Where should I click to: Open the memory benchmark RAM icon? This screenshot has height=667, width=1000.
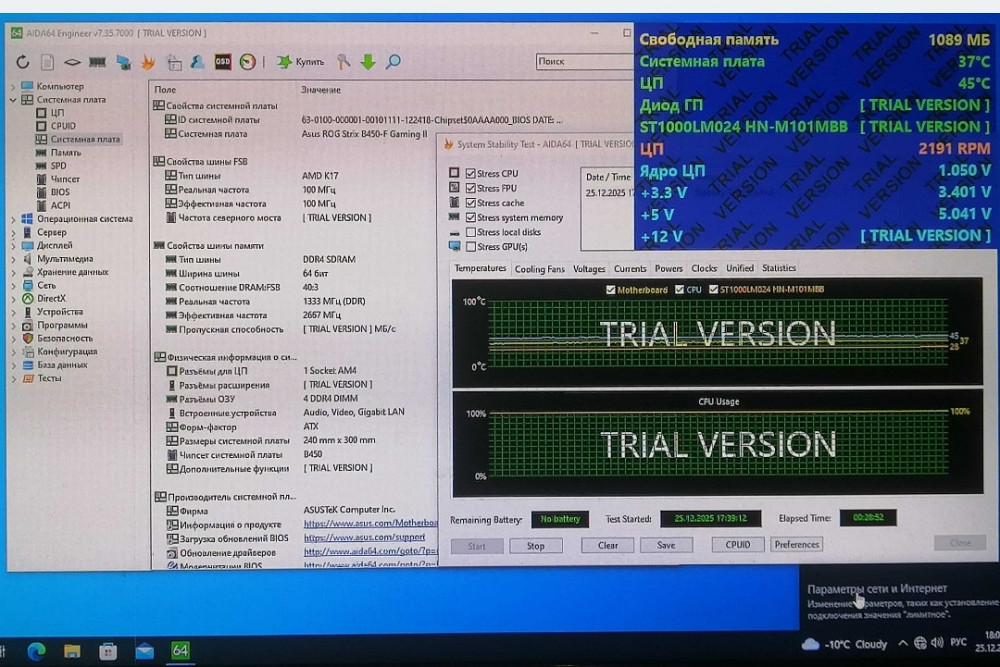click(x=97, y=62)
